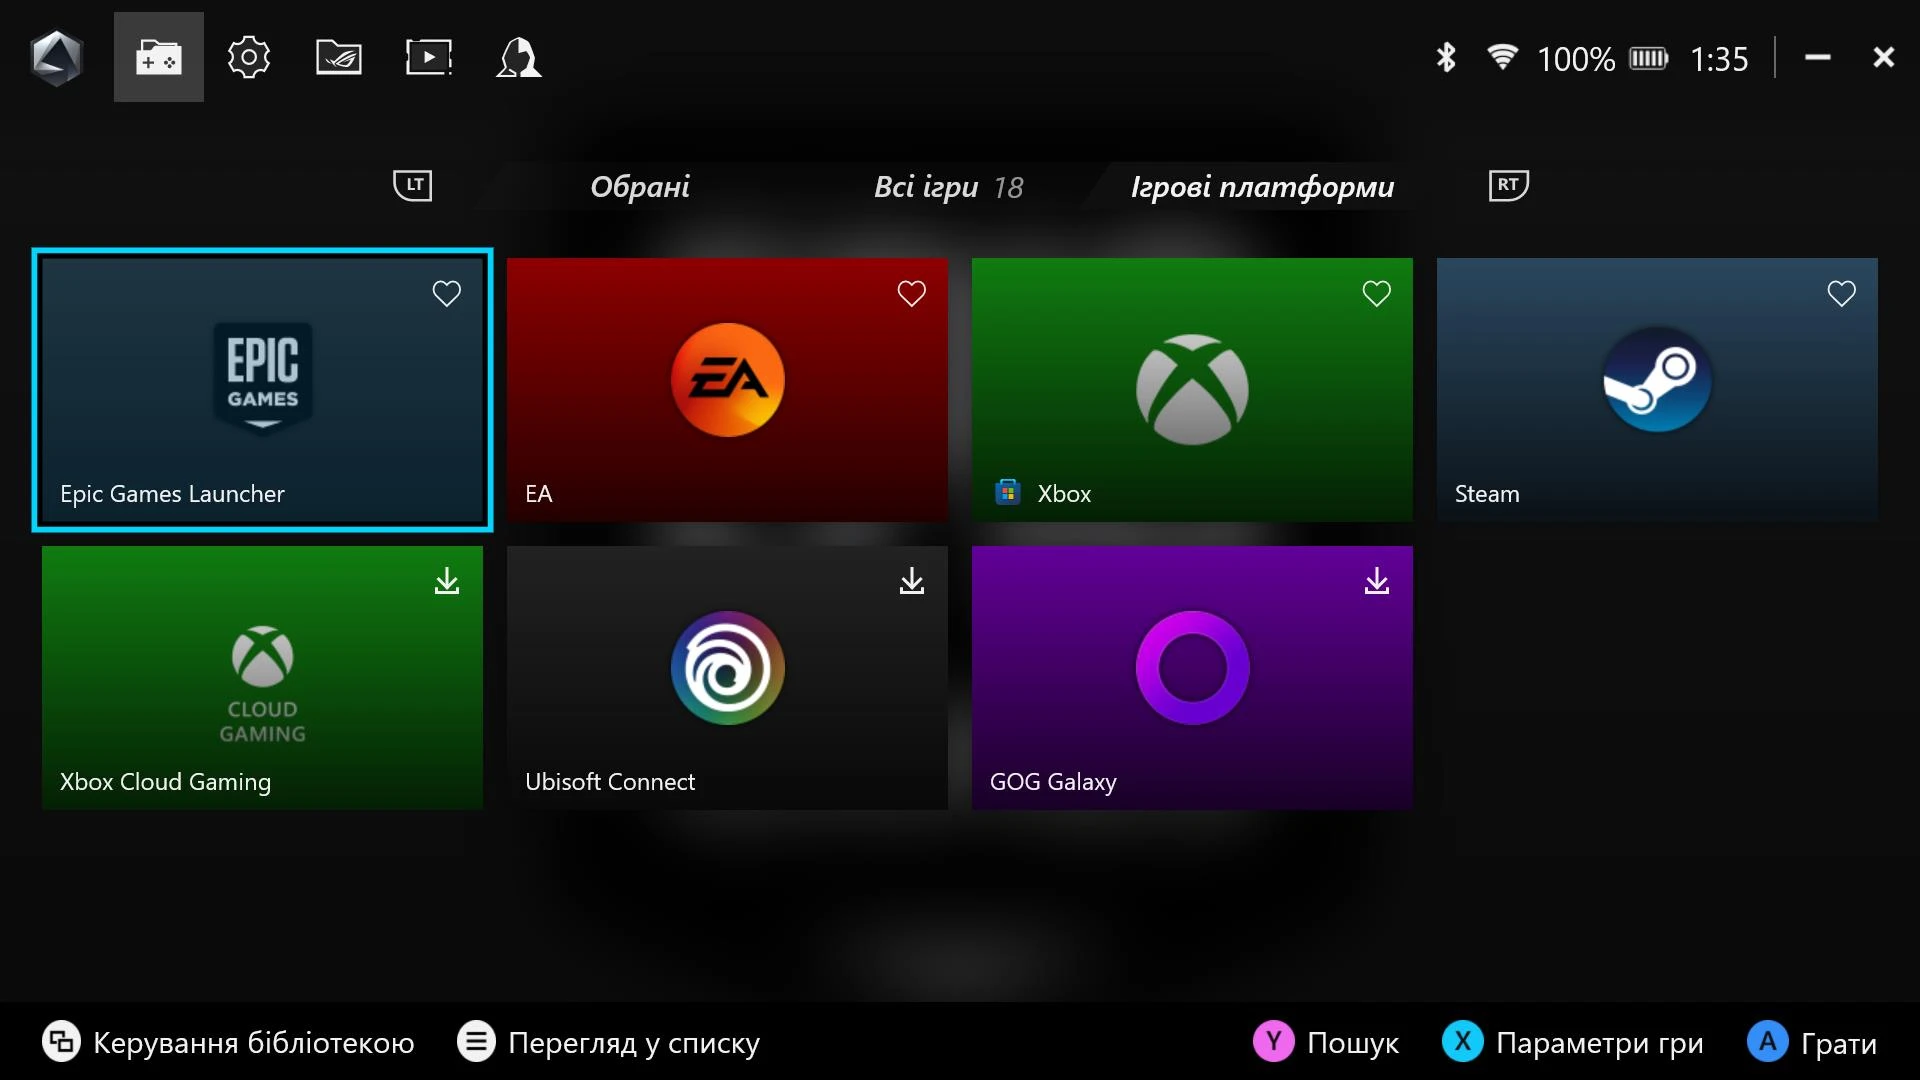Click the Грати play button
Image resolution: width=1920 pixels, height=1080 pixels.
[x=1812, y=1042]
